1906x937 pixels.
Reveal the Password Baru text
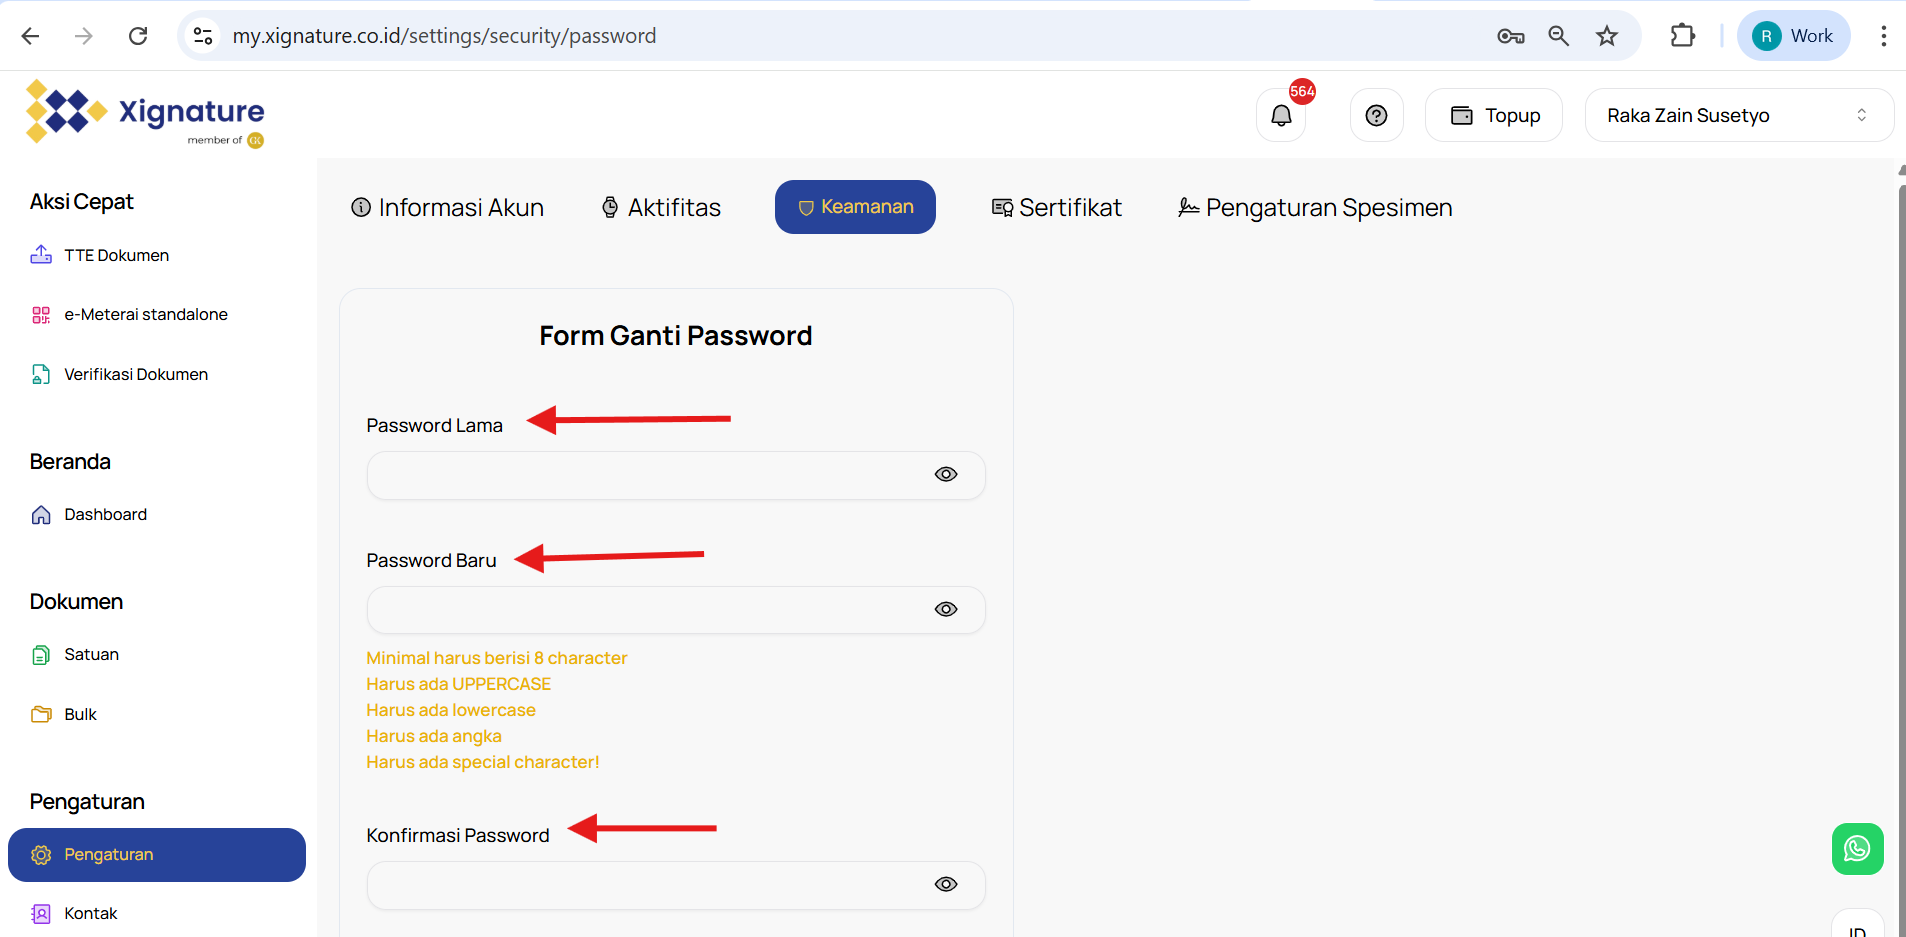pos(945,609)
